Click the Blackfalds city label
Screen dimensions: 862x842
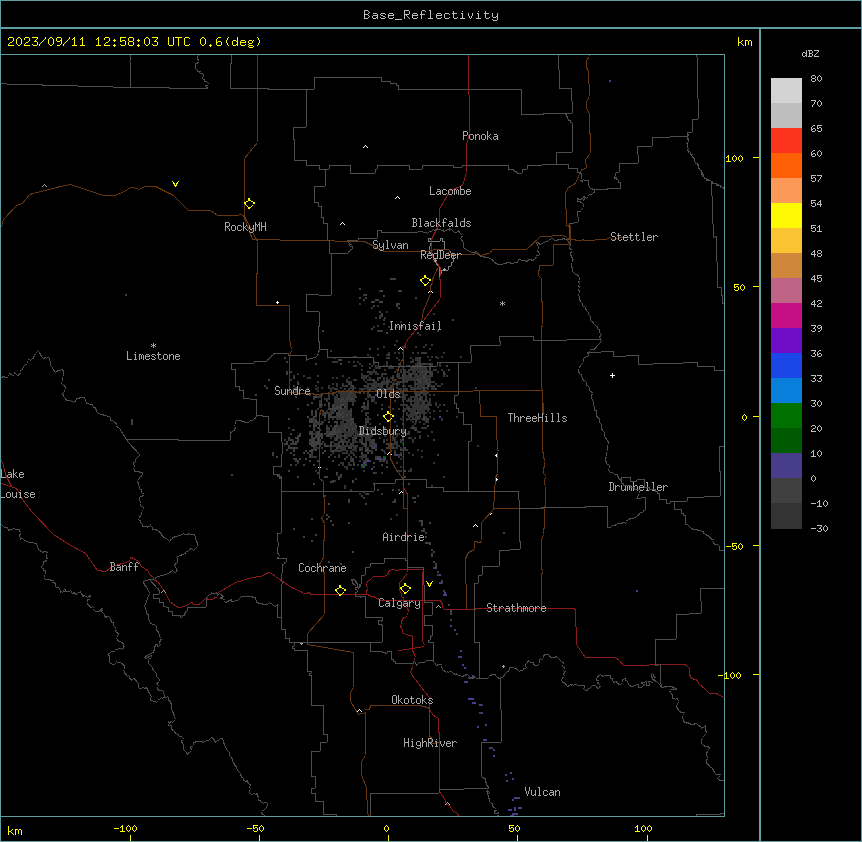(441, 223)
